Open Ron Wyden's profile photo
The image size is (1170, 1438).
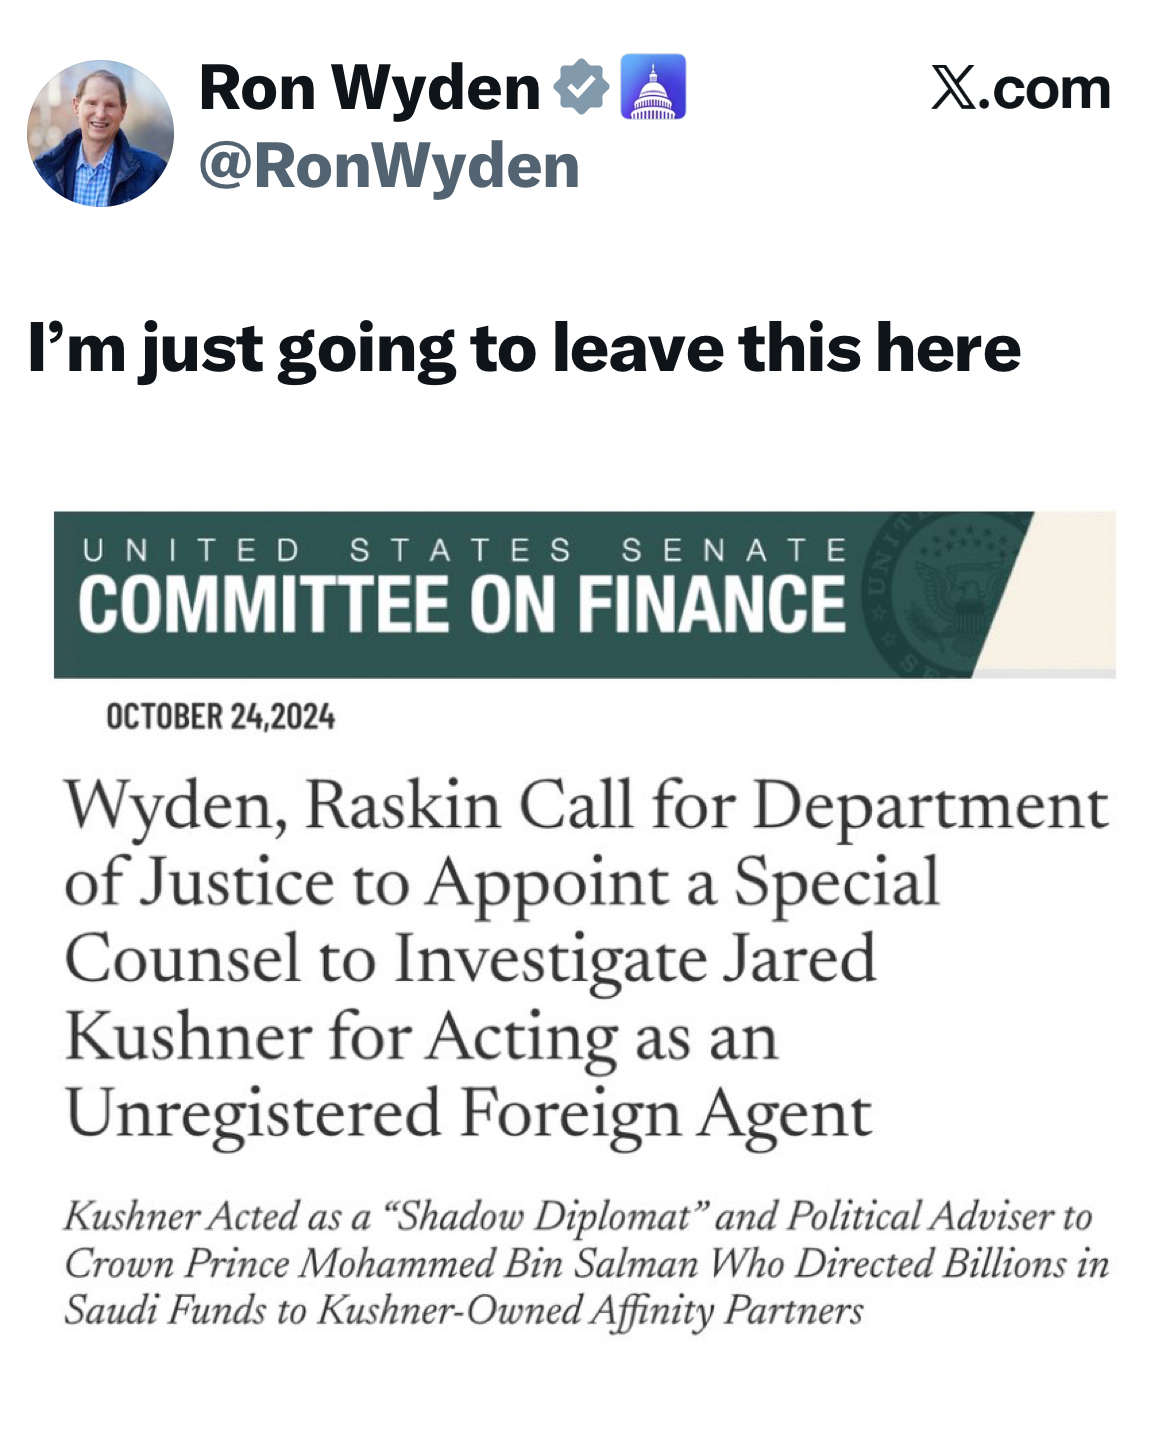100,133
